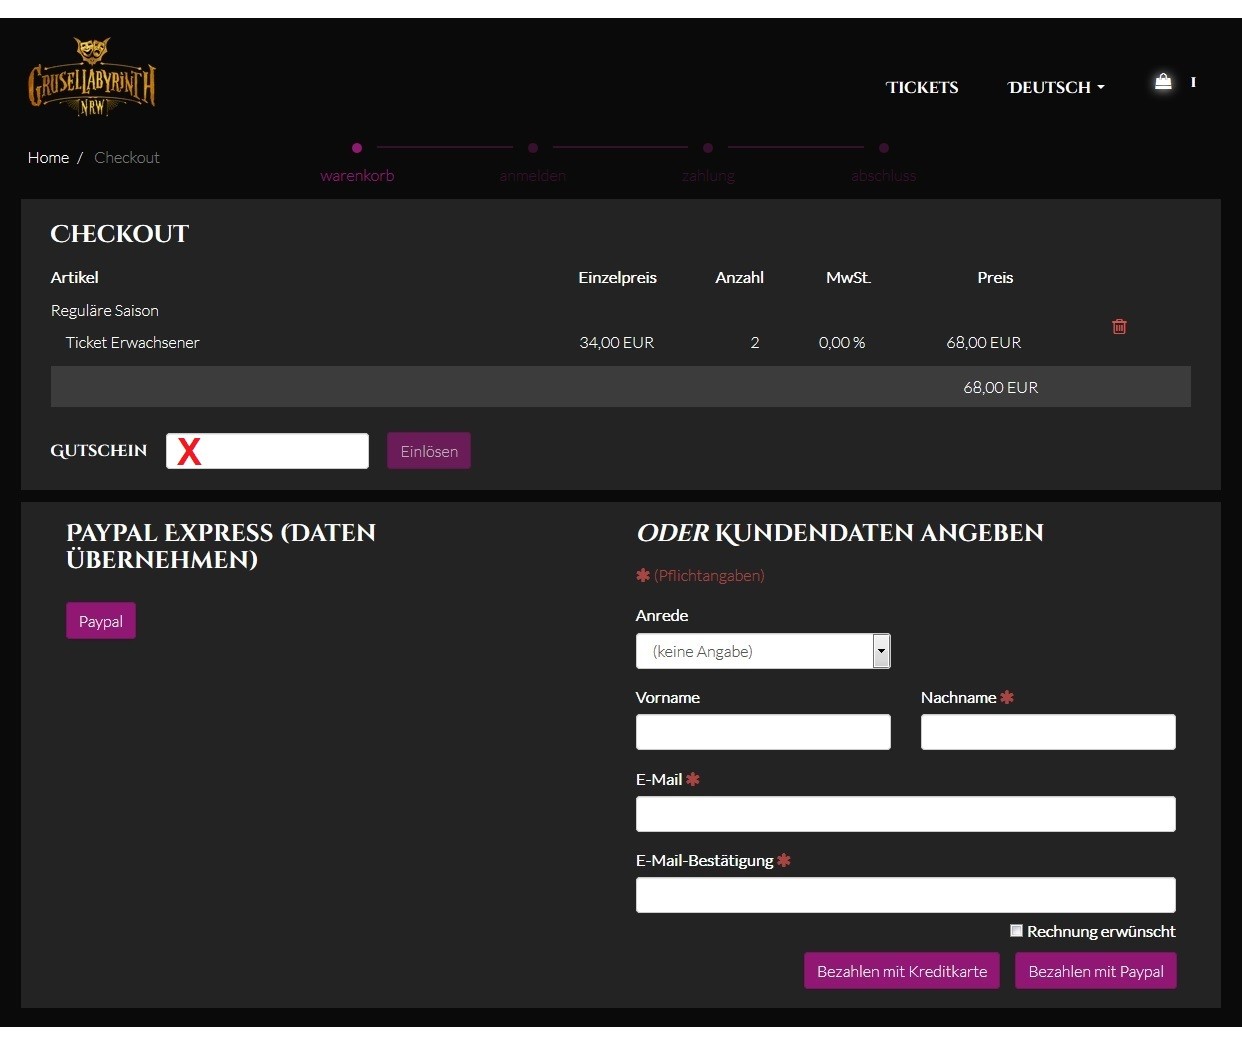Click the Anzahl value 2
The image size is (1242, 1046).
tap(755, 342)
